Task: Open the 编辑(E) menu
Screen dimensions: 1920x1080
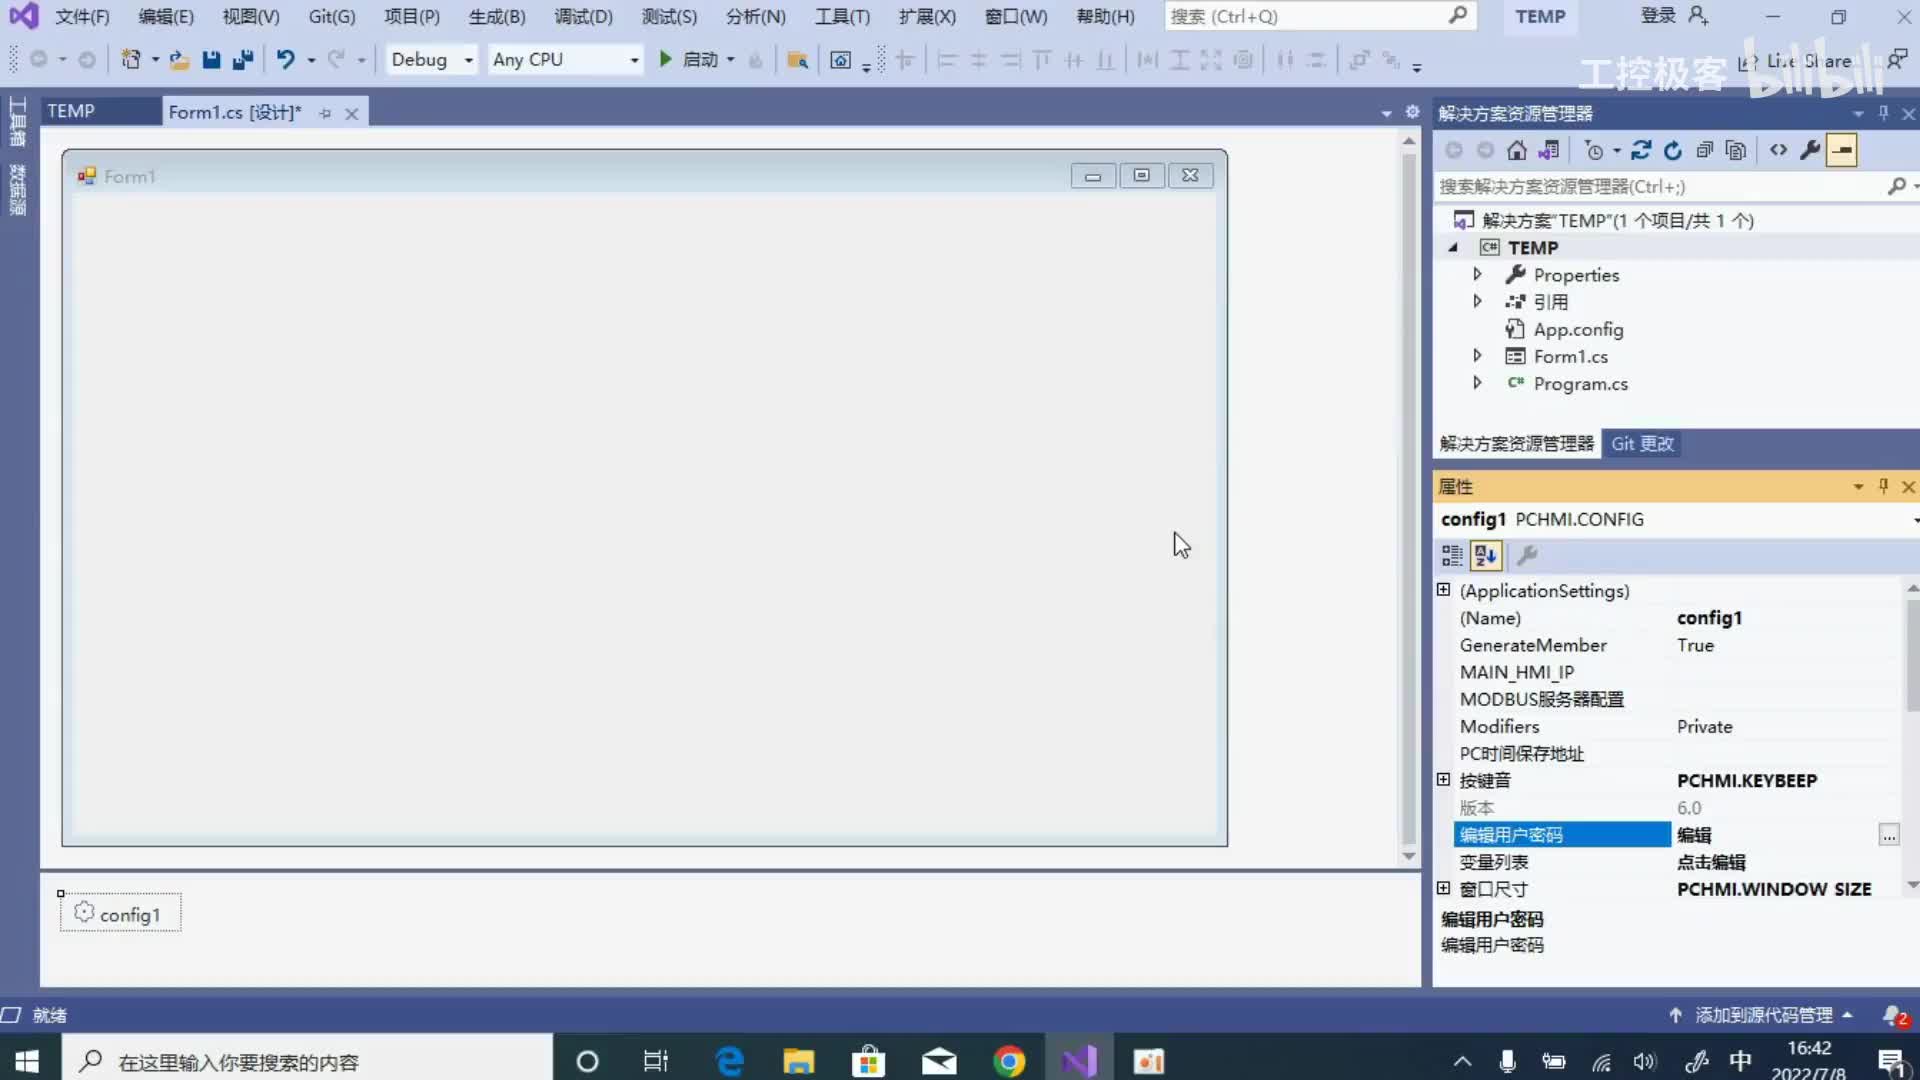Action: tap(166, 17)
